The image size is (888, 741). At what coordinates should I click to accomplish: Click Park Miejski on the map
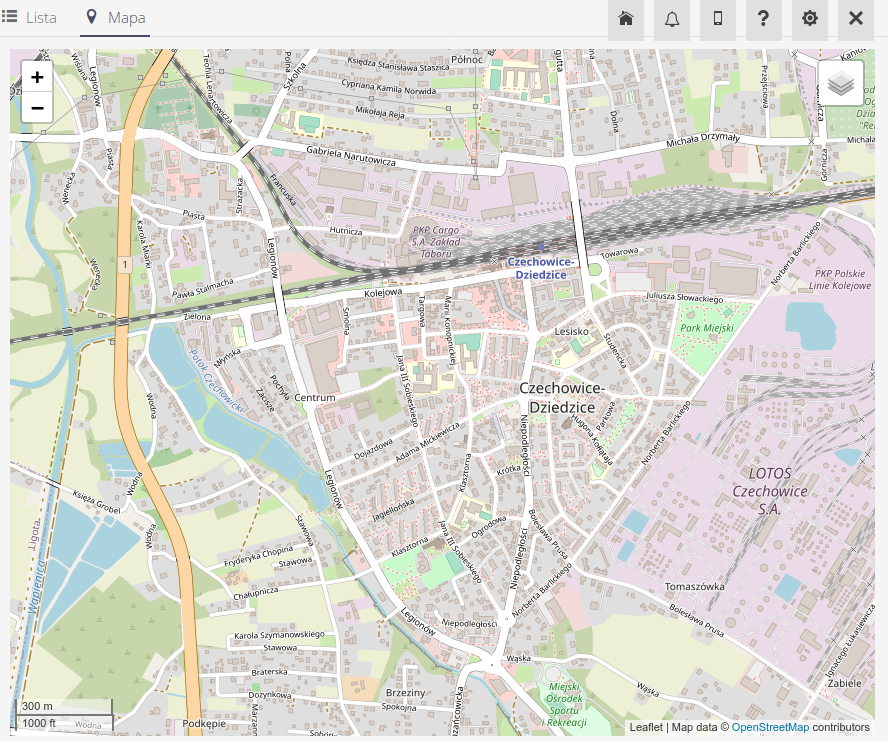[x=707, y=328]
